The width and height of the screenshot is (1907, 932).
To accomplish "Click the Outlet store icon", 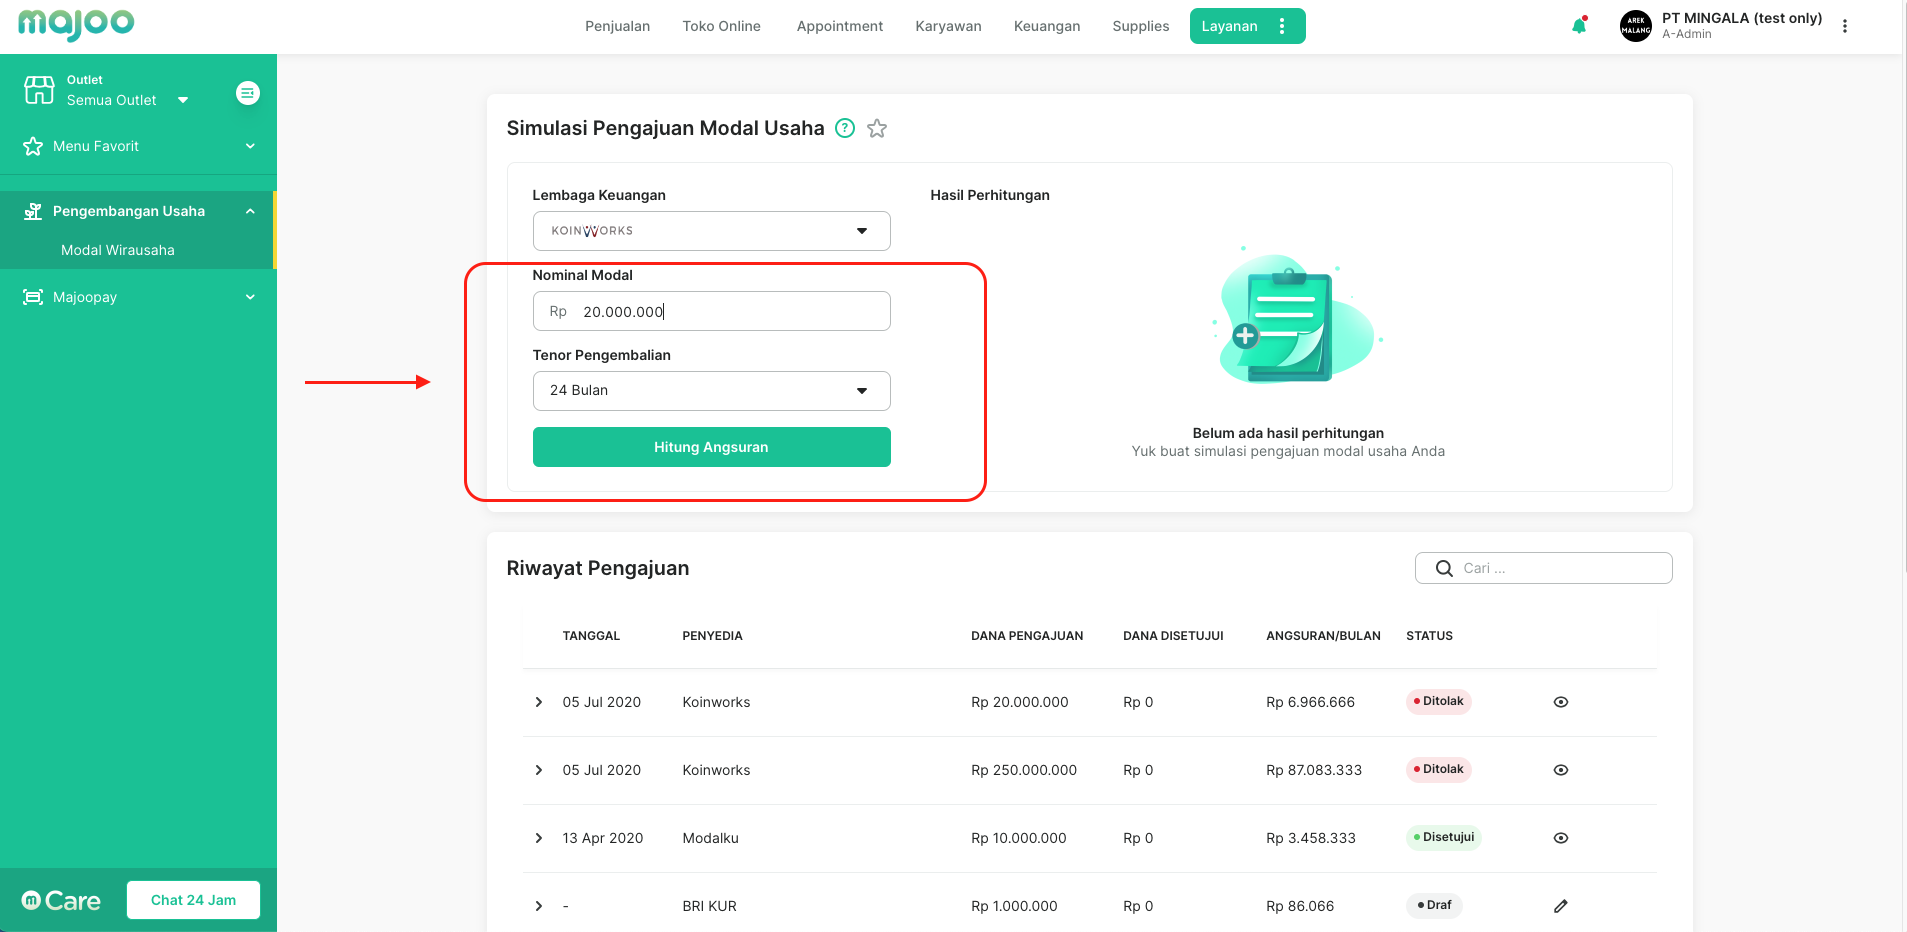I will pyautogui.click(x=39, y=90).
